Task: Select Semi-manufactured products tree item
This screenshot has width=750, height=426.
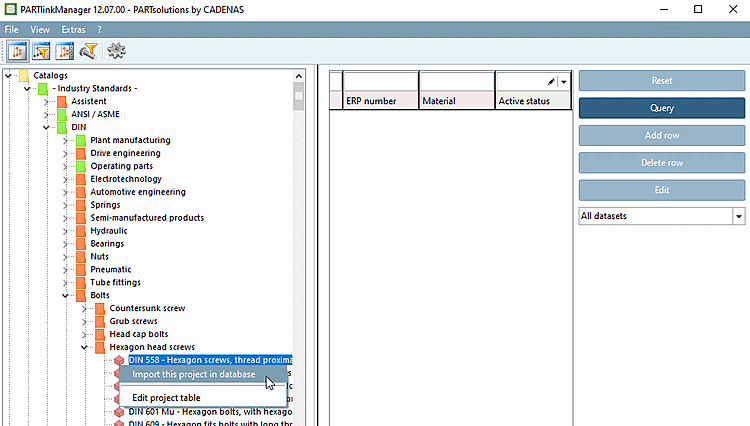Action: (x=147, y=218)
